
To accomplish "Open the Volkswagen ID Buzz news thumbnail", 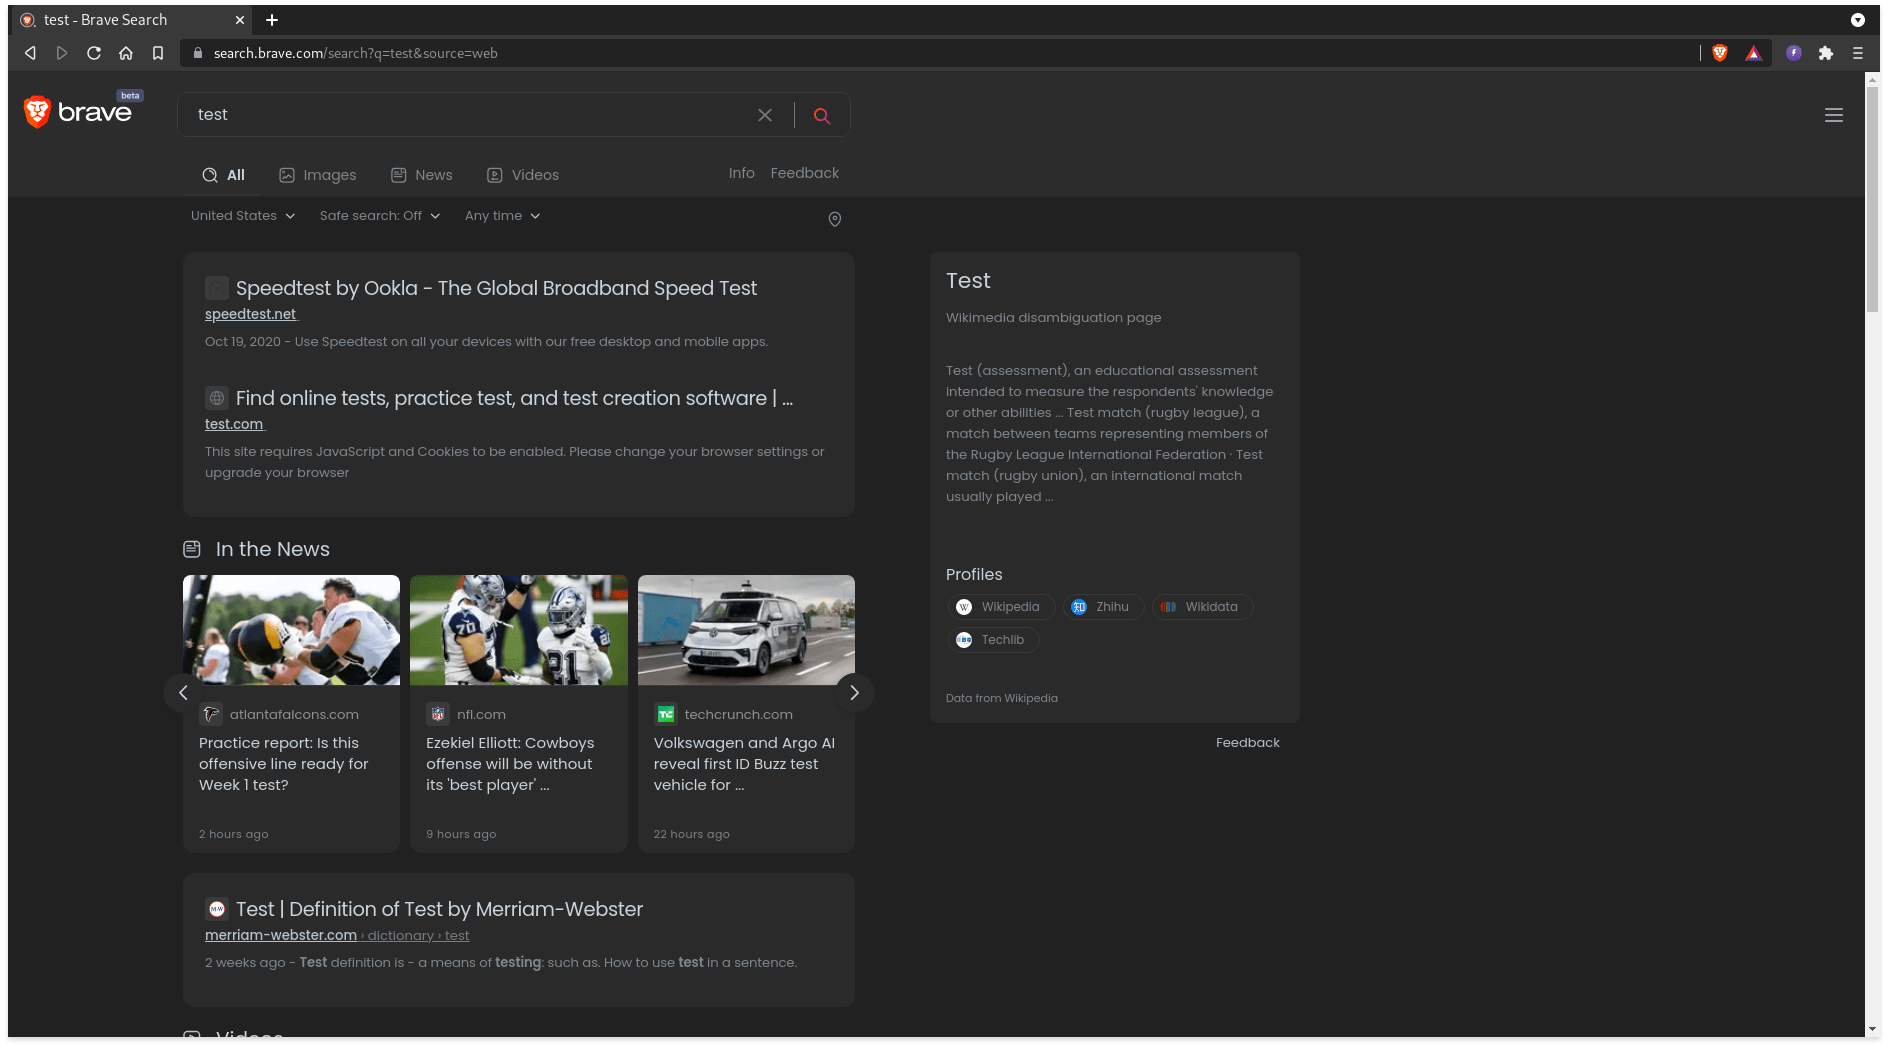I will pyautogui.click(x=746, y=630).
